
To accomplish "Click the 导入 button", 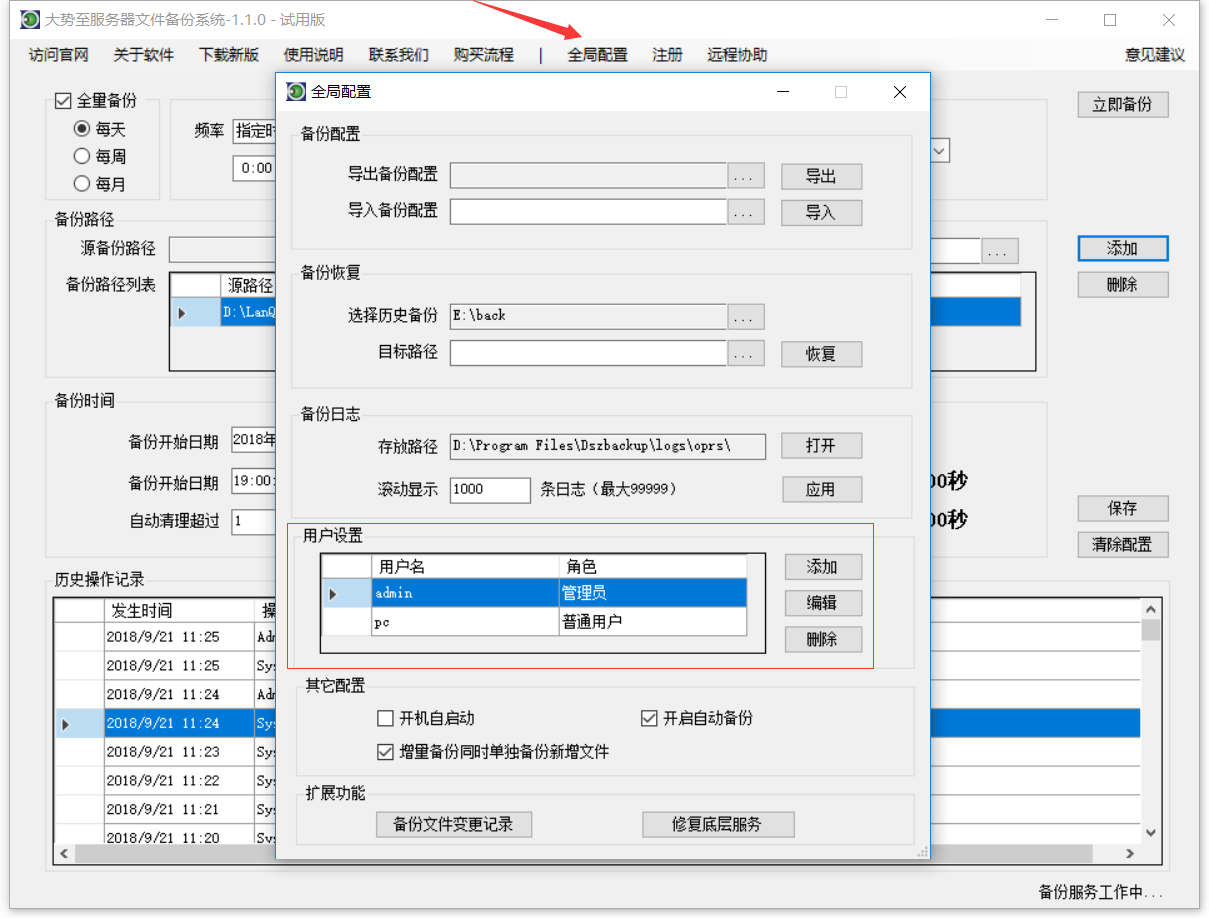I will click(821, 212).
